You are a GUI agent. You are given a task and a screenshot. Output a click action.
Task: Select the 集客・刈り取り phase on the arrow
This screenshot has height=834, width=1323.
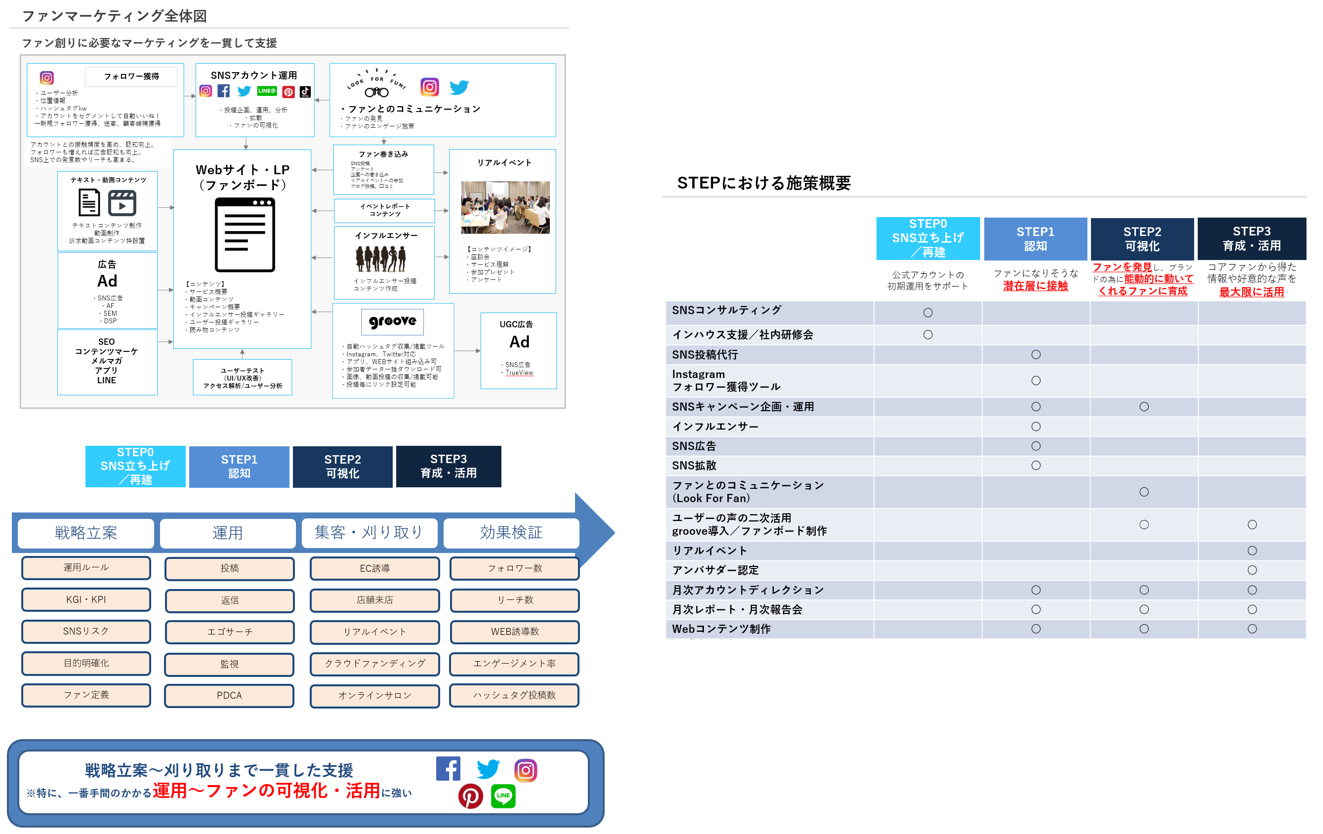click(x=369, y=533)
